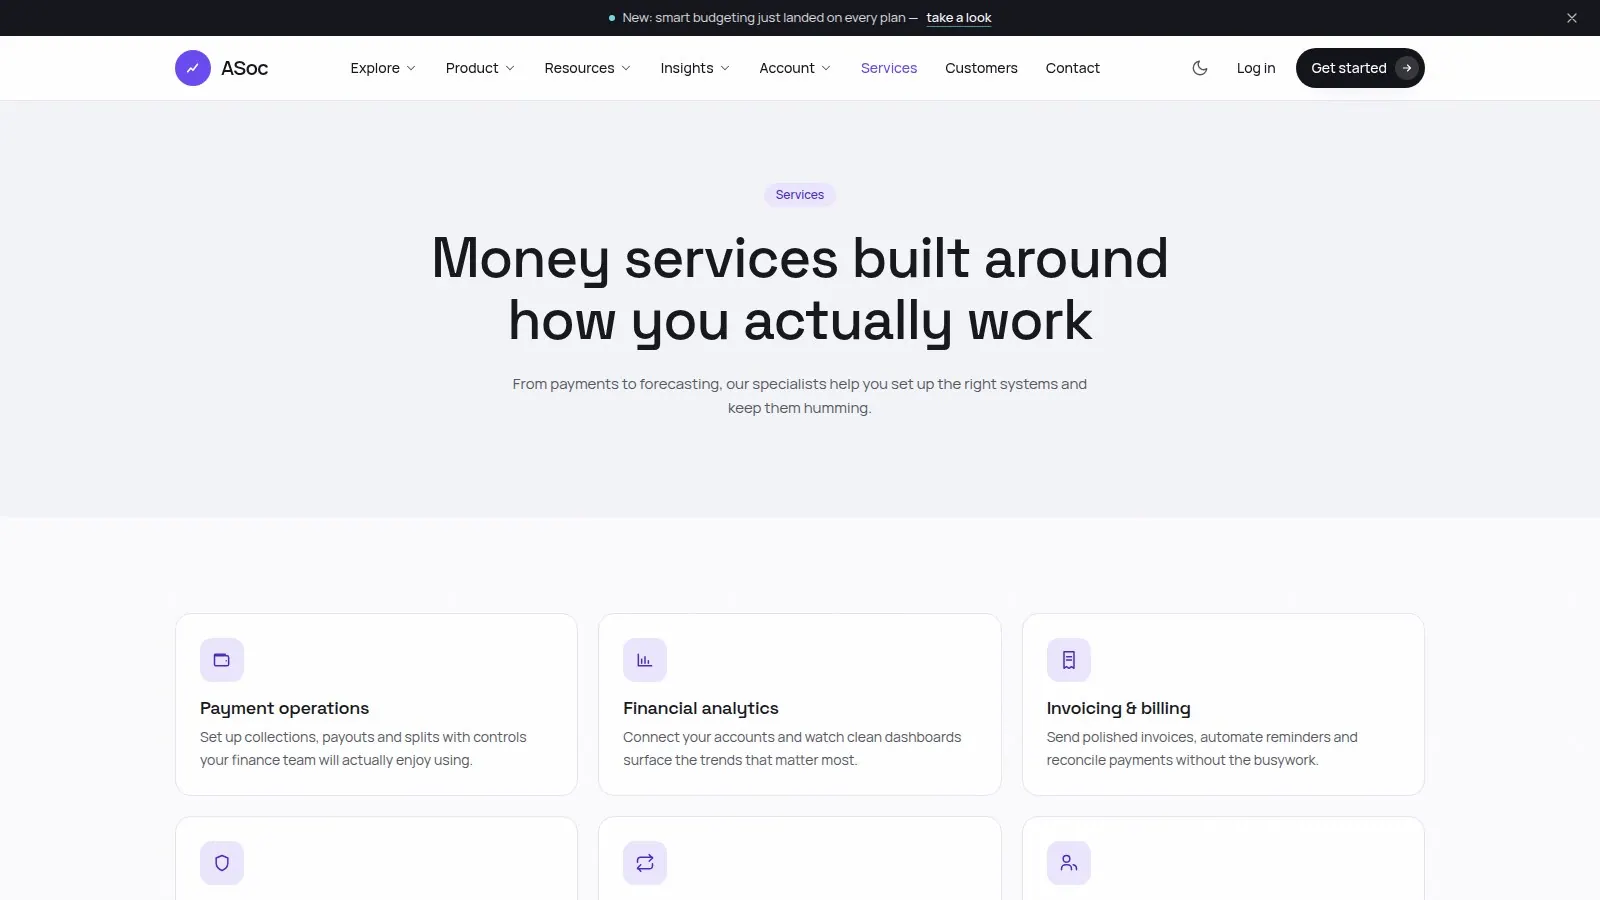Viewport: 1600px width, 900px height.
Task: Go to the Services nav link
Action: (889, 68)
